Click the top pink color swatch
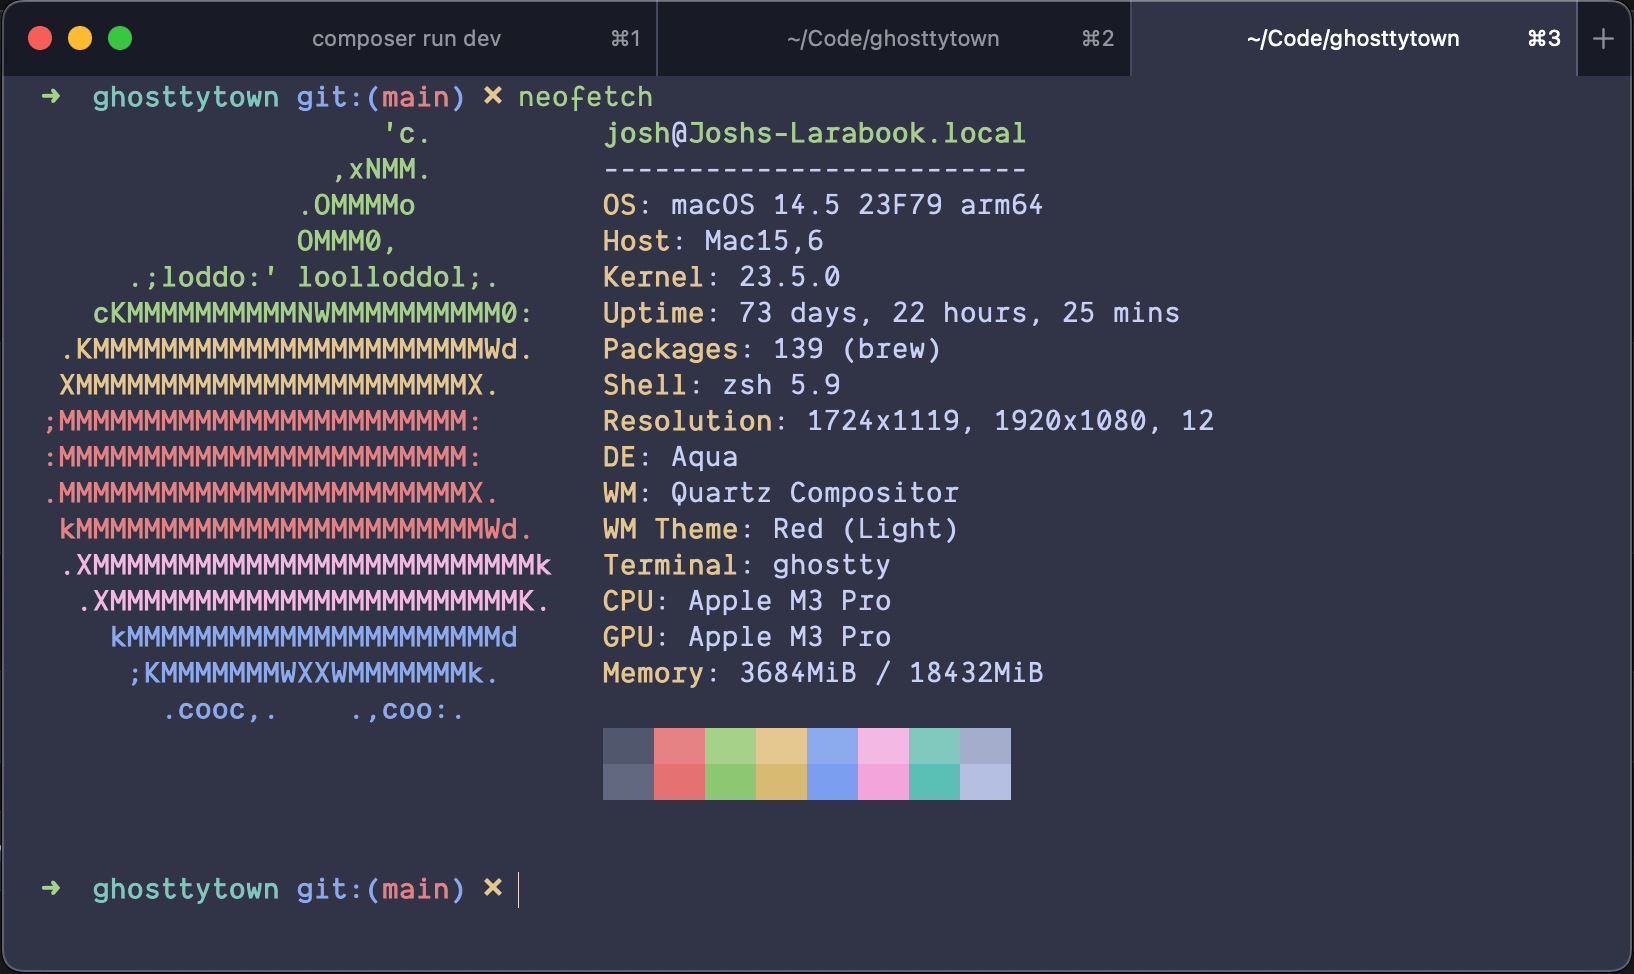The height and width of the screenshot is (974, 1634). [883, 746]
